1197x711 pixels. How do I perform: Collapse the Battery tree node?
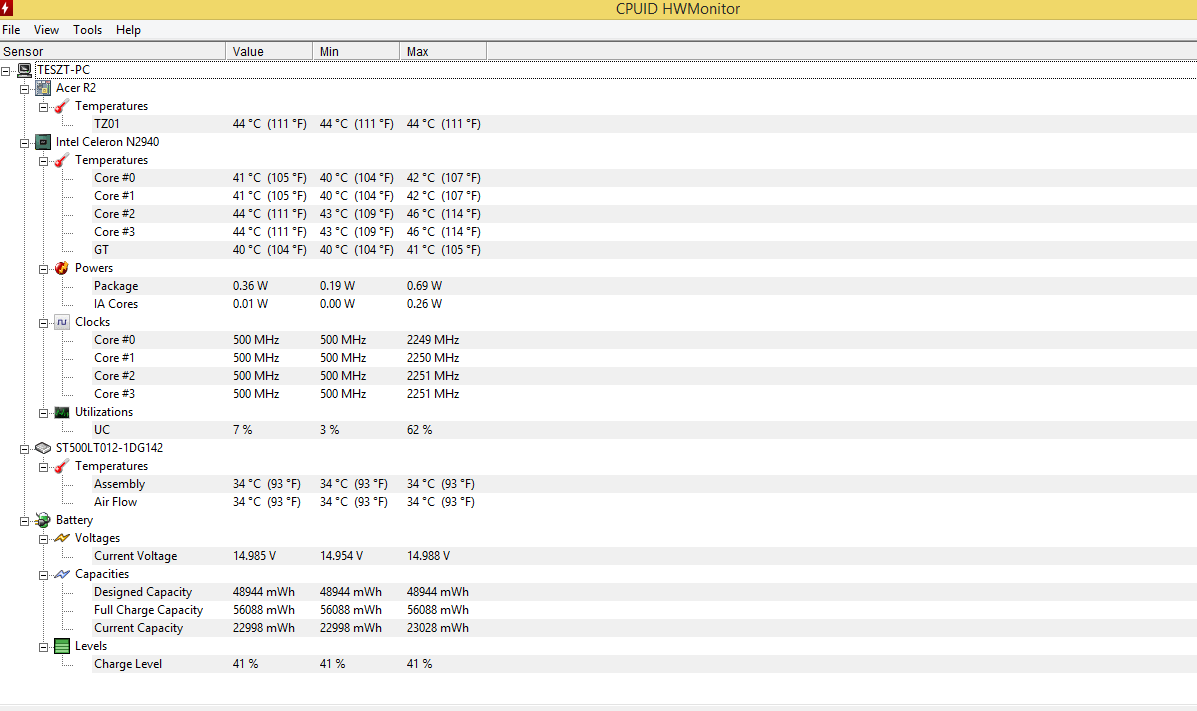(x=25, y=520)
